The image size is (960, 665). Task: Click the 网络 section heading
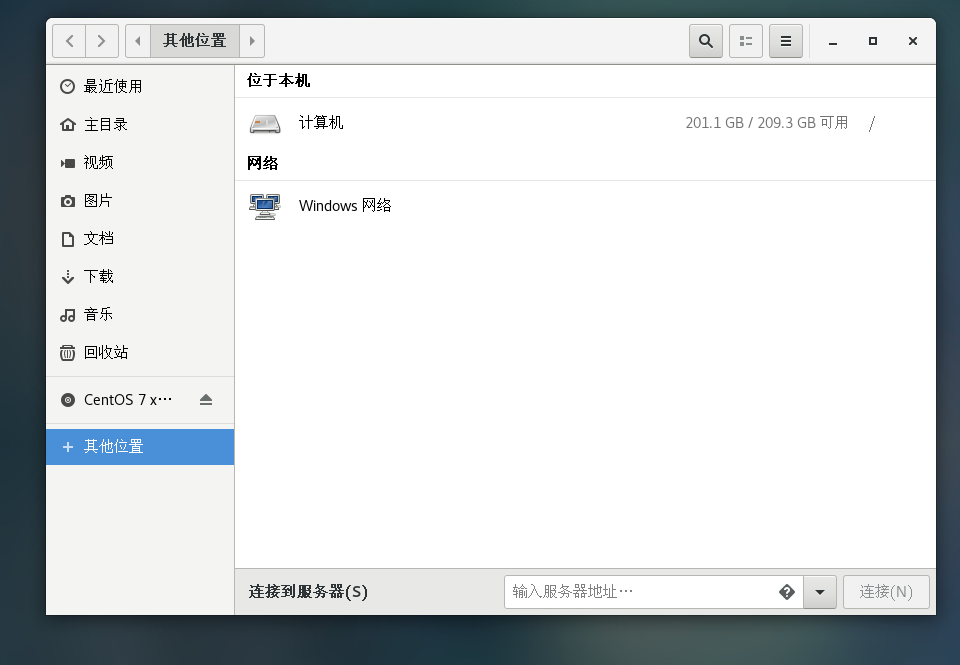(x=263, y=163)
